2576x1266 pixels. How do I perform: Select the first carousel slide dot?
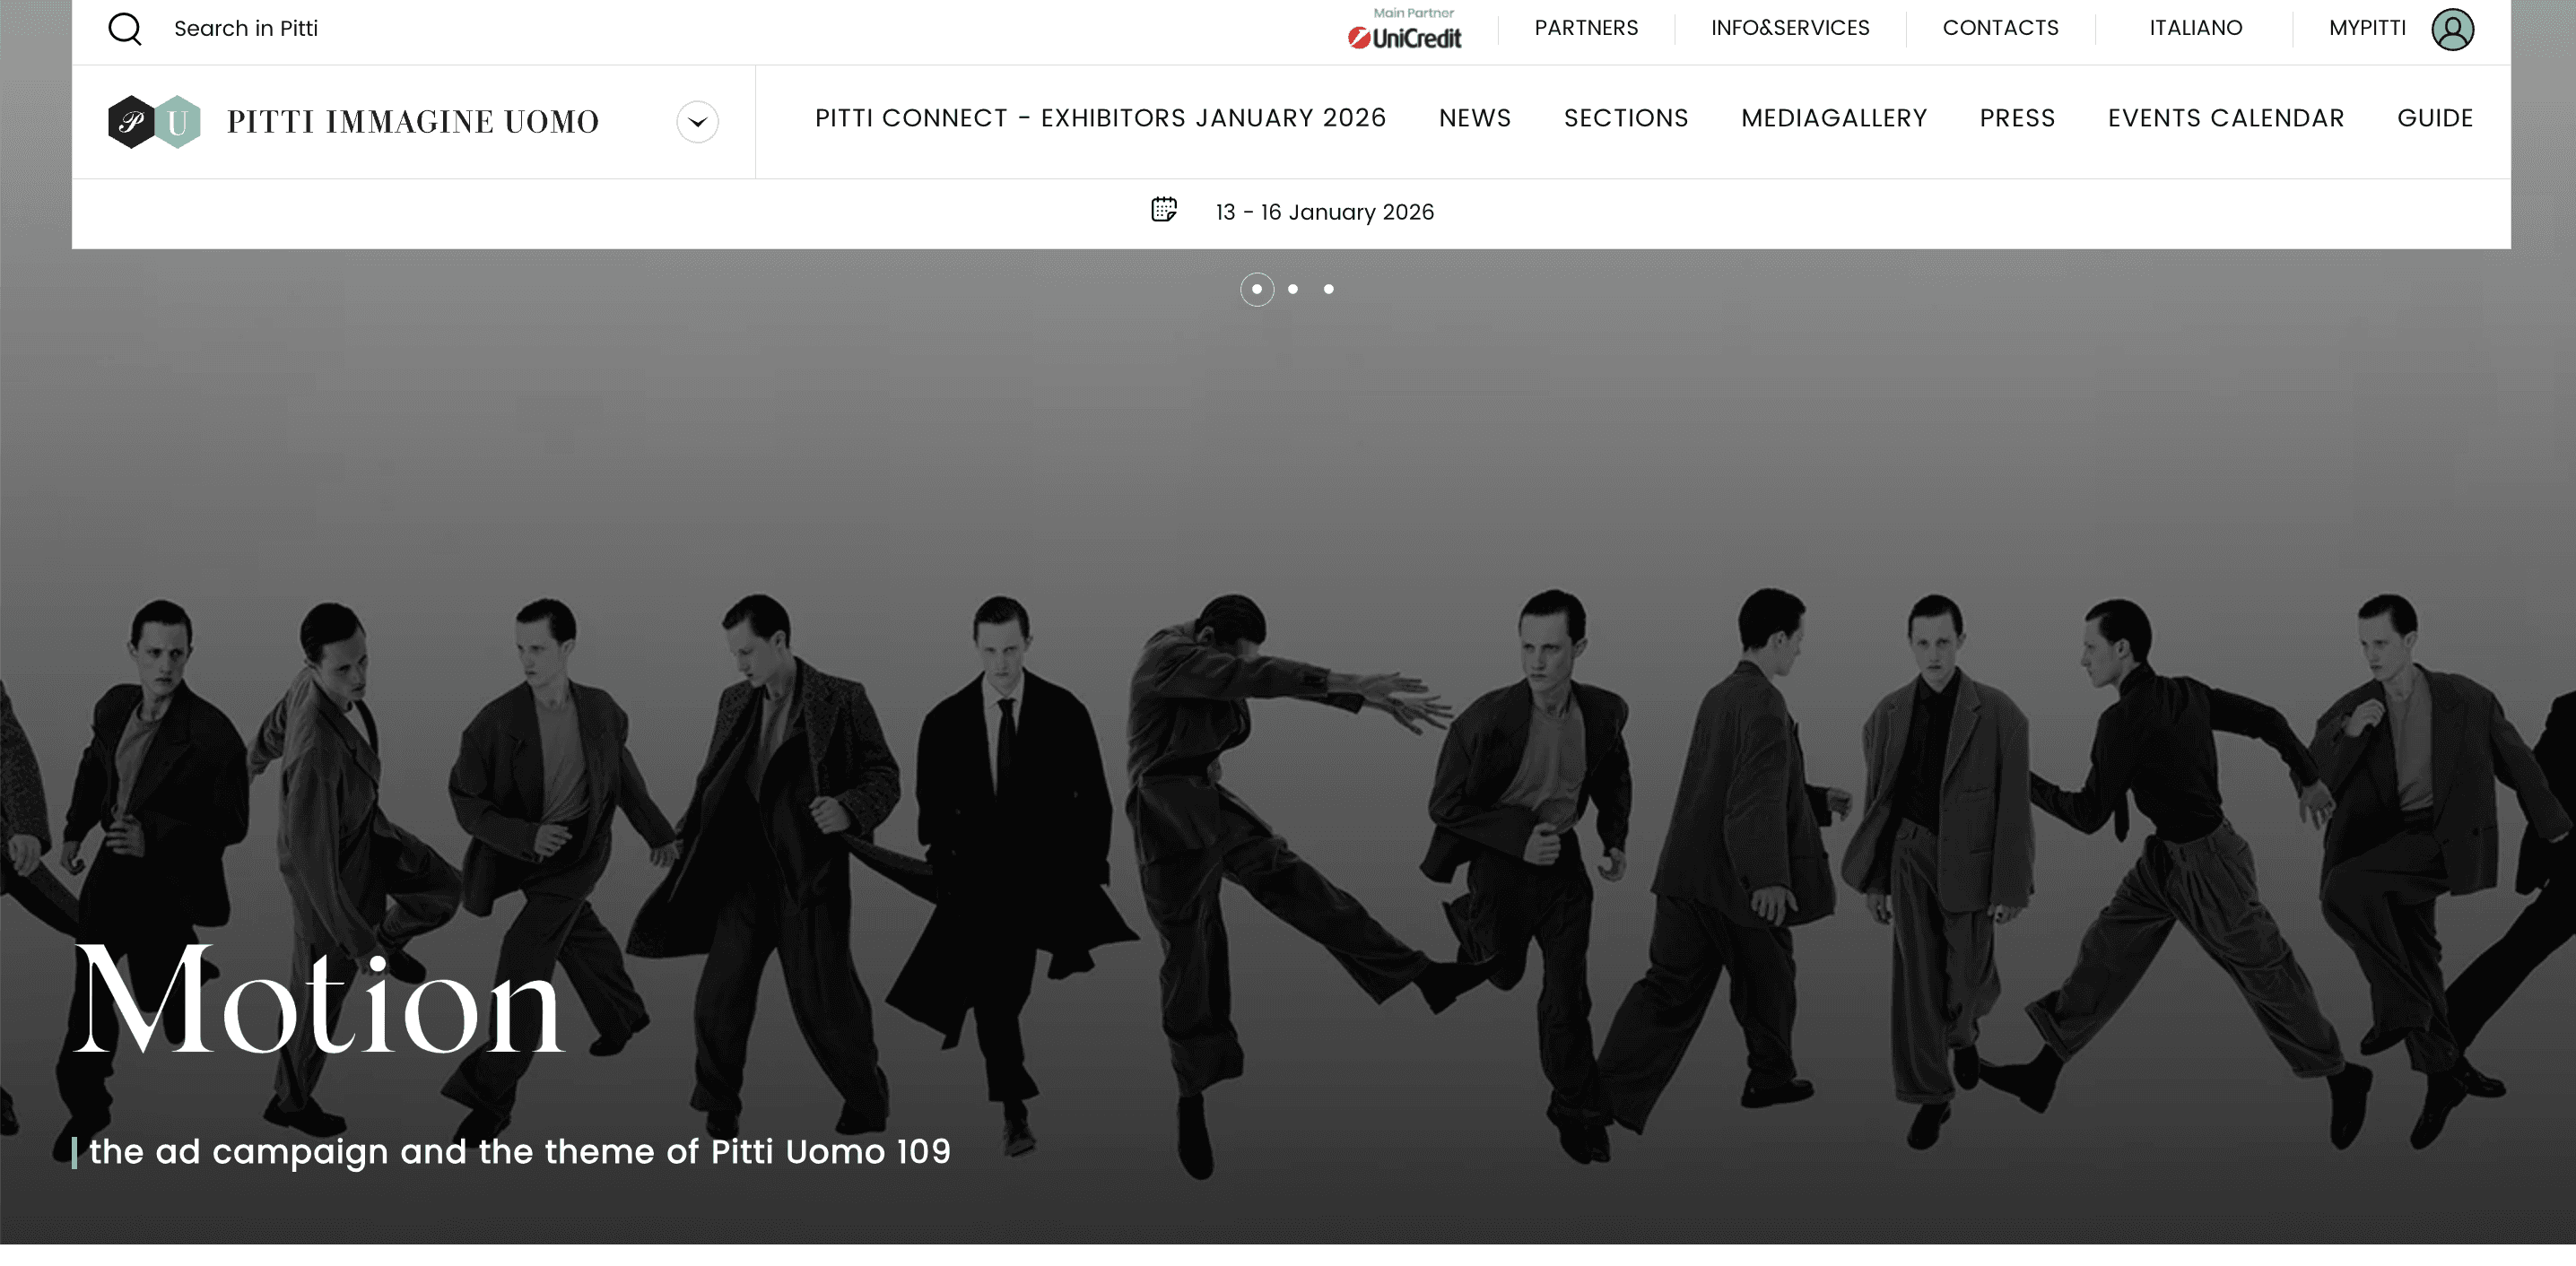(x=1257, y=289)
